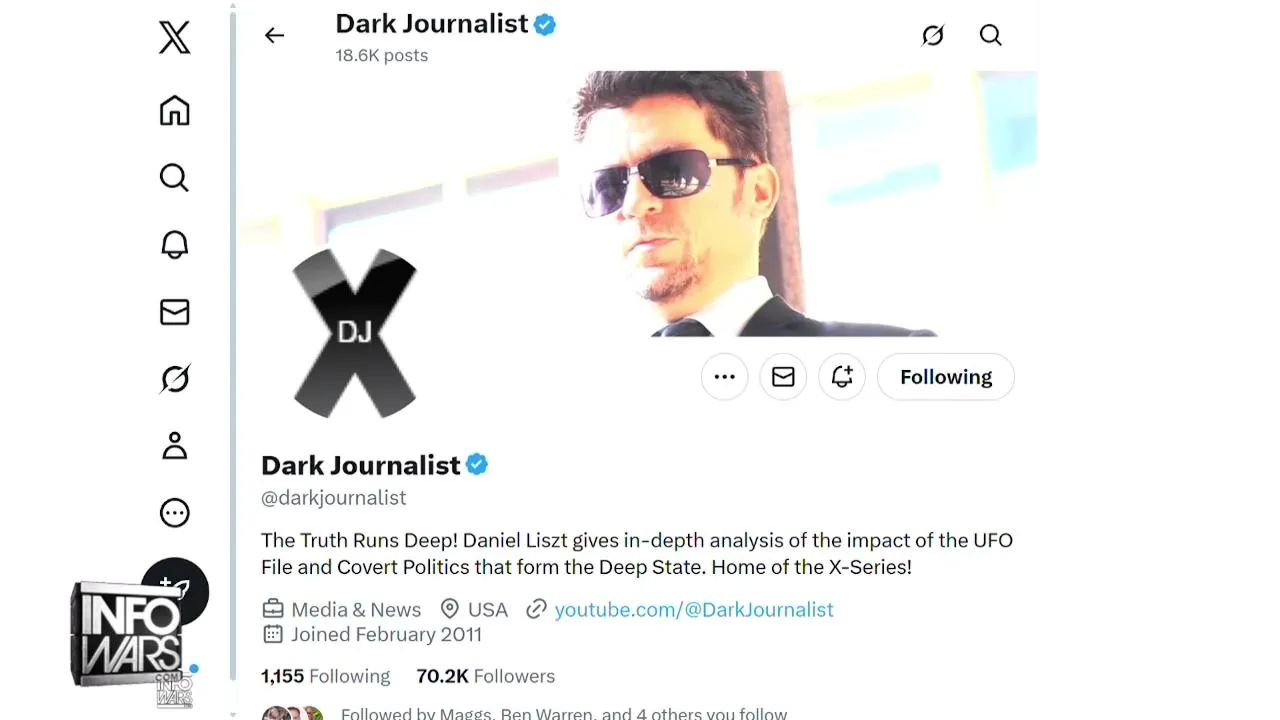The height and width of the screenshot is (720, 1280).
Task: Go to Home in sidebar
Action: pyautogui.click(x=174, y=110)
